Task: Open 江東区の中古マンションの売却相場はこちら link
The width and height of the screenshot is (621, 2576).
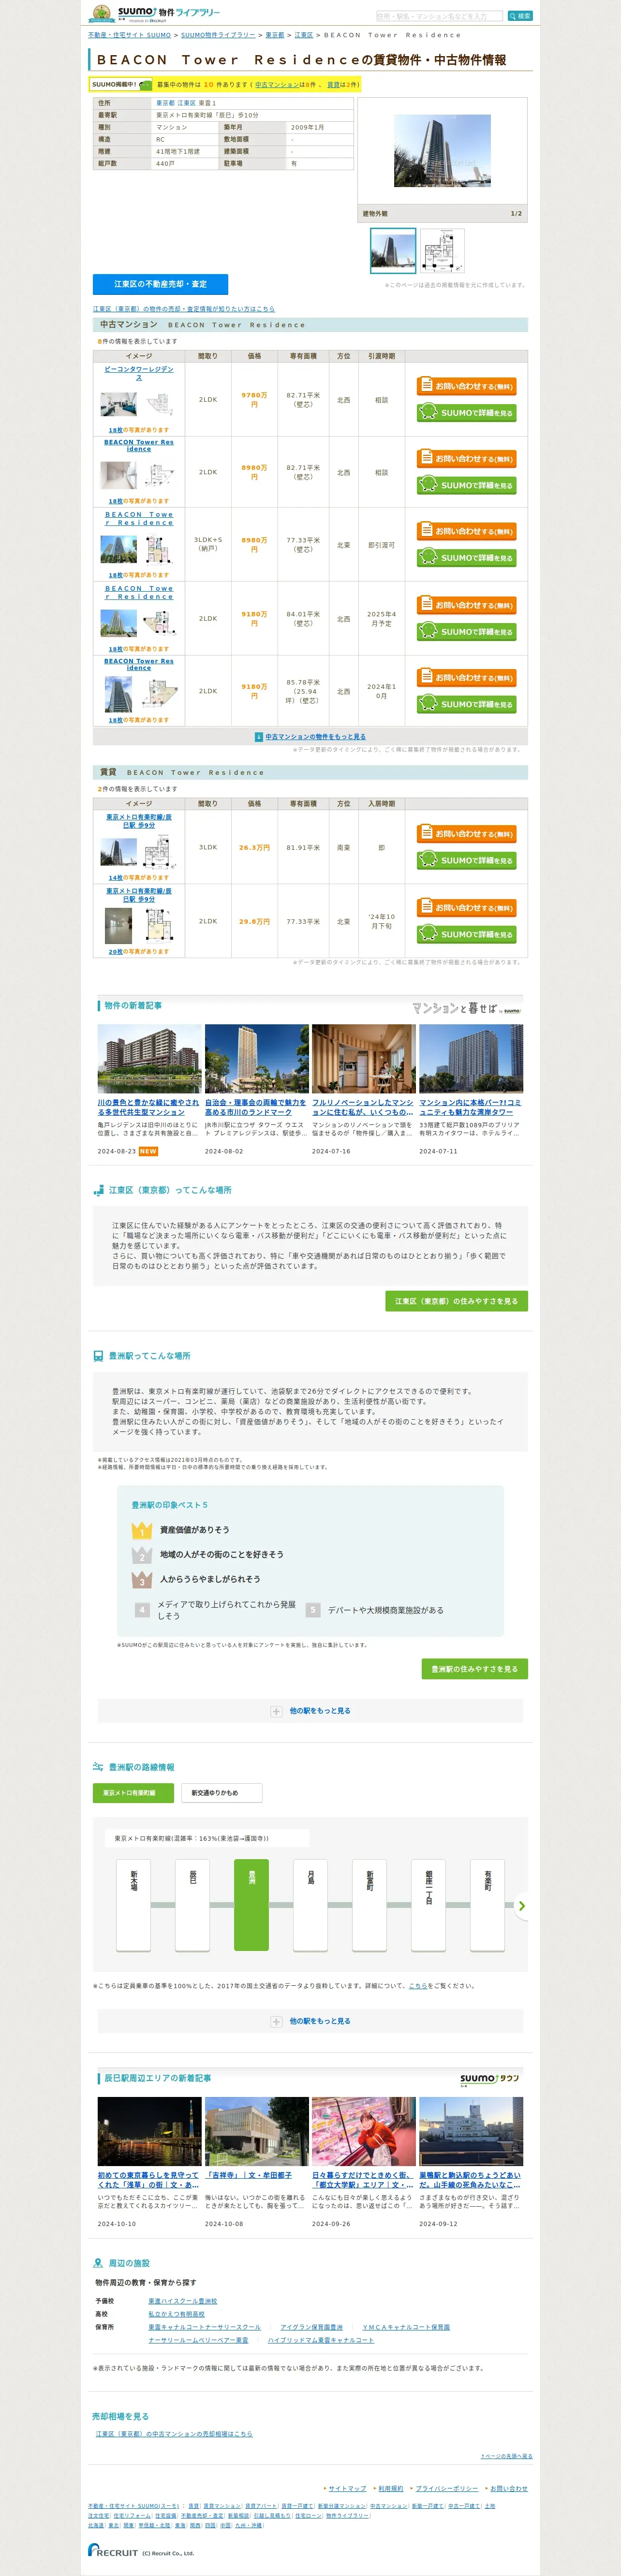Action: (x=174, y=2434)
